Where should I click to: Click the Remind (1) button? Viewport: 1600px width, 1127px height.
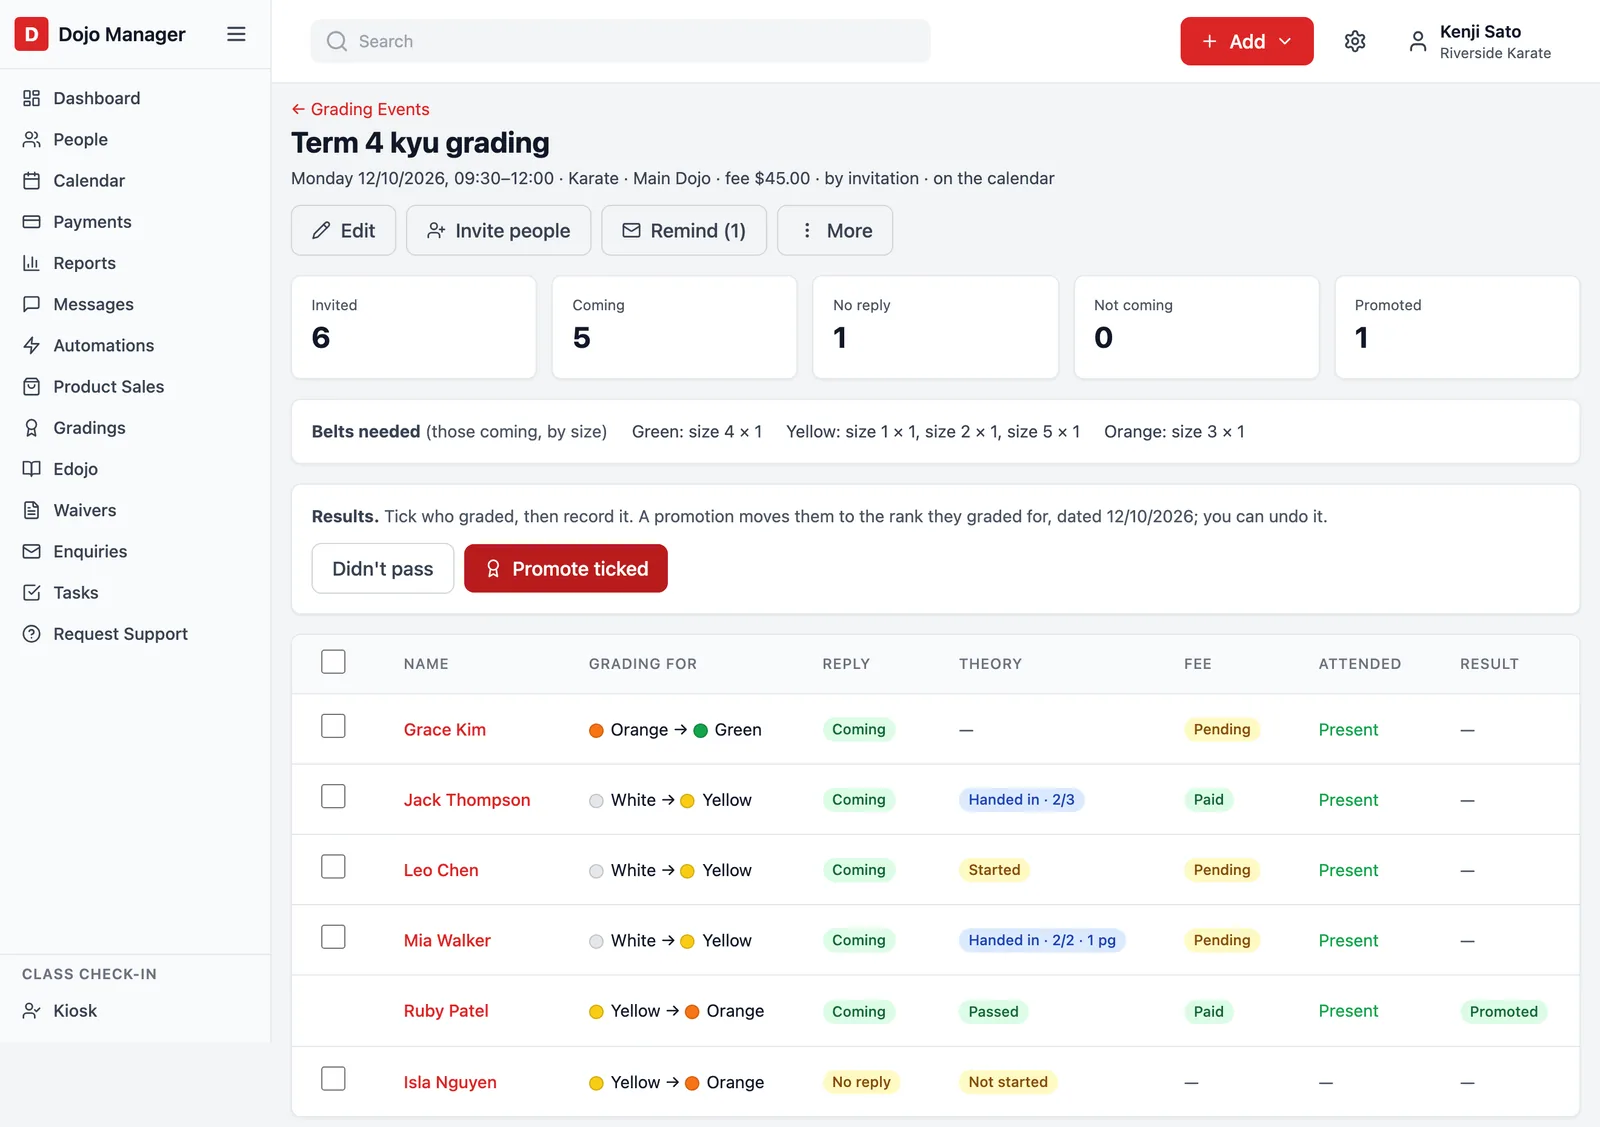(684, 230)
